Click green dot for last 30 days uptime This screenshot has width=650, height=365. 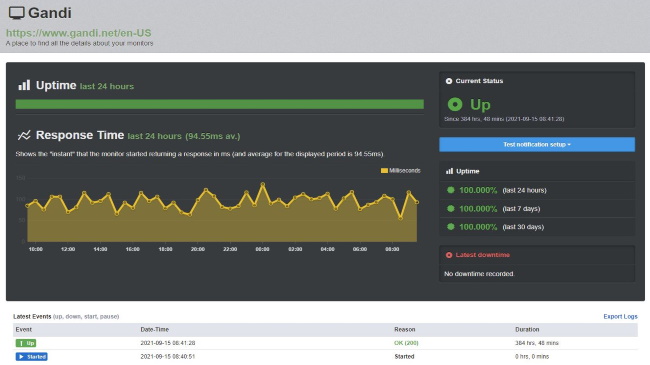451,226
